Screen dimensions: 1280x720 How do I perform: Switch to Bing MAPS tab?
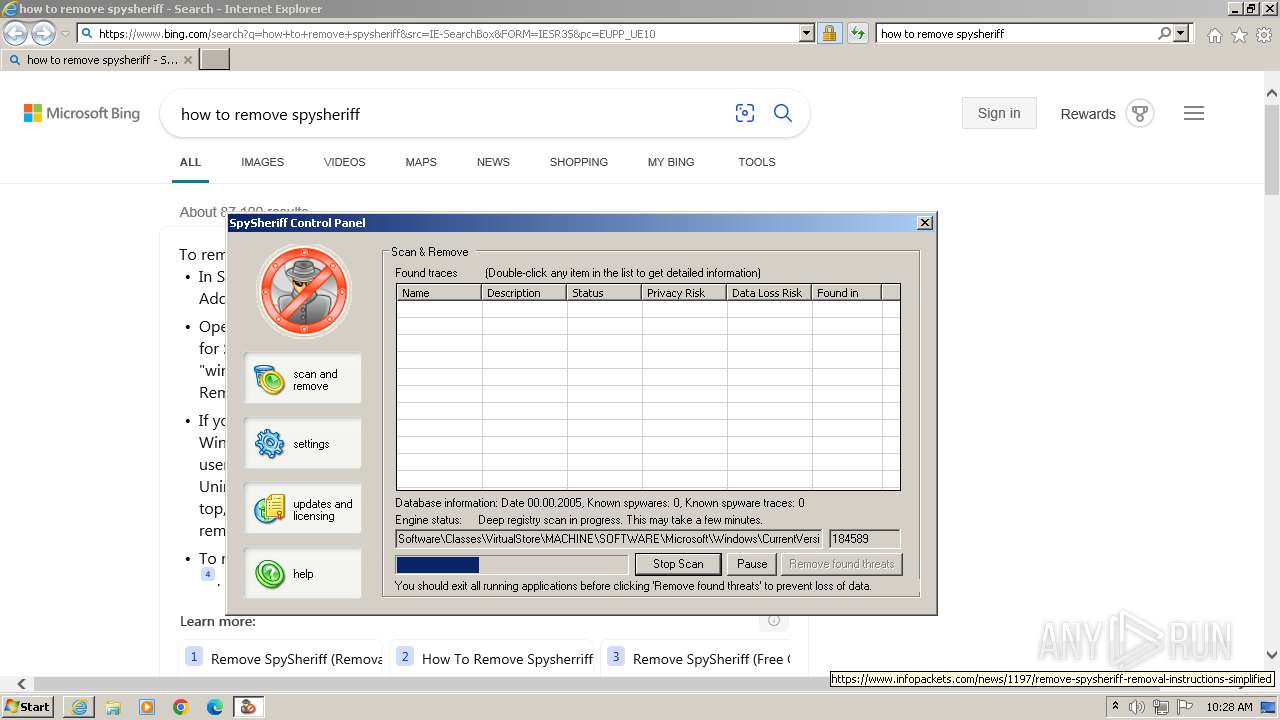421,162
